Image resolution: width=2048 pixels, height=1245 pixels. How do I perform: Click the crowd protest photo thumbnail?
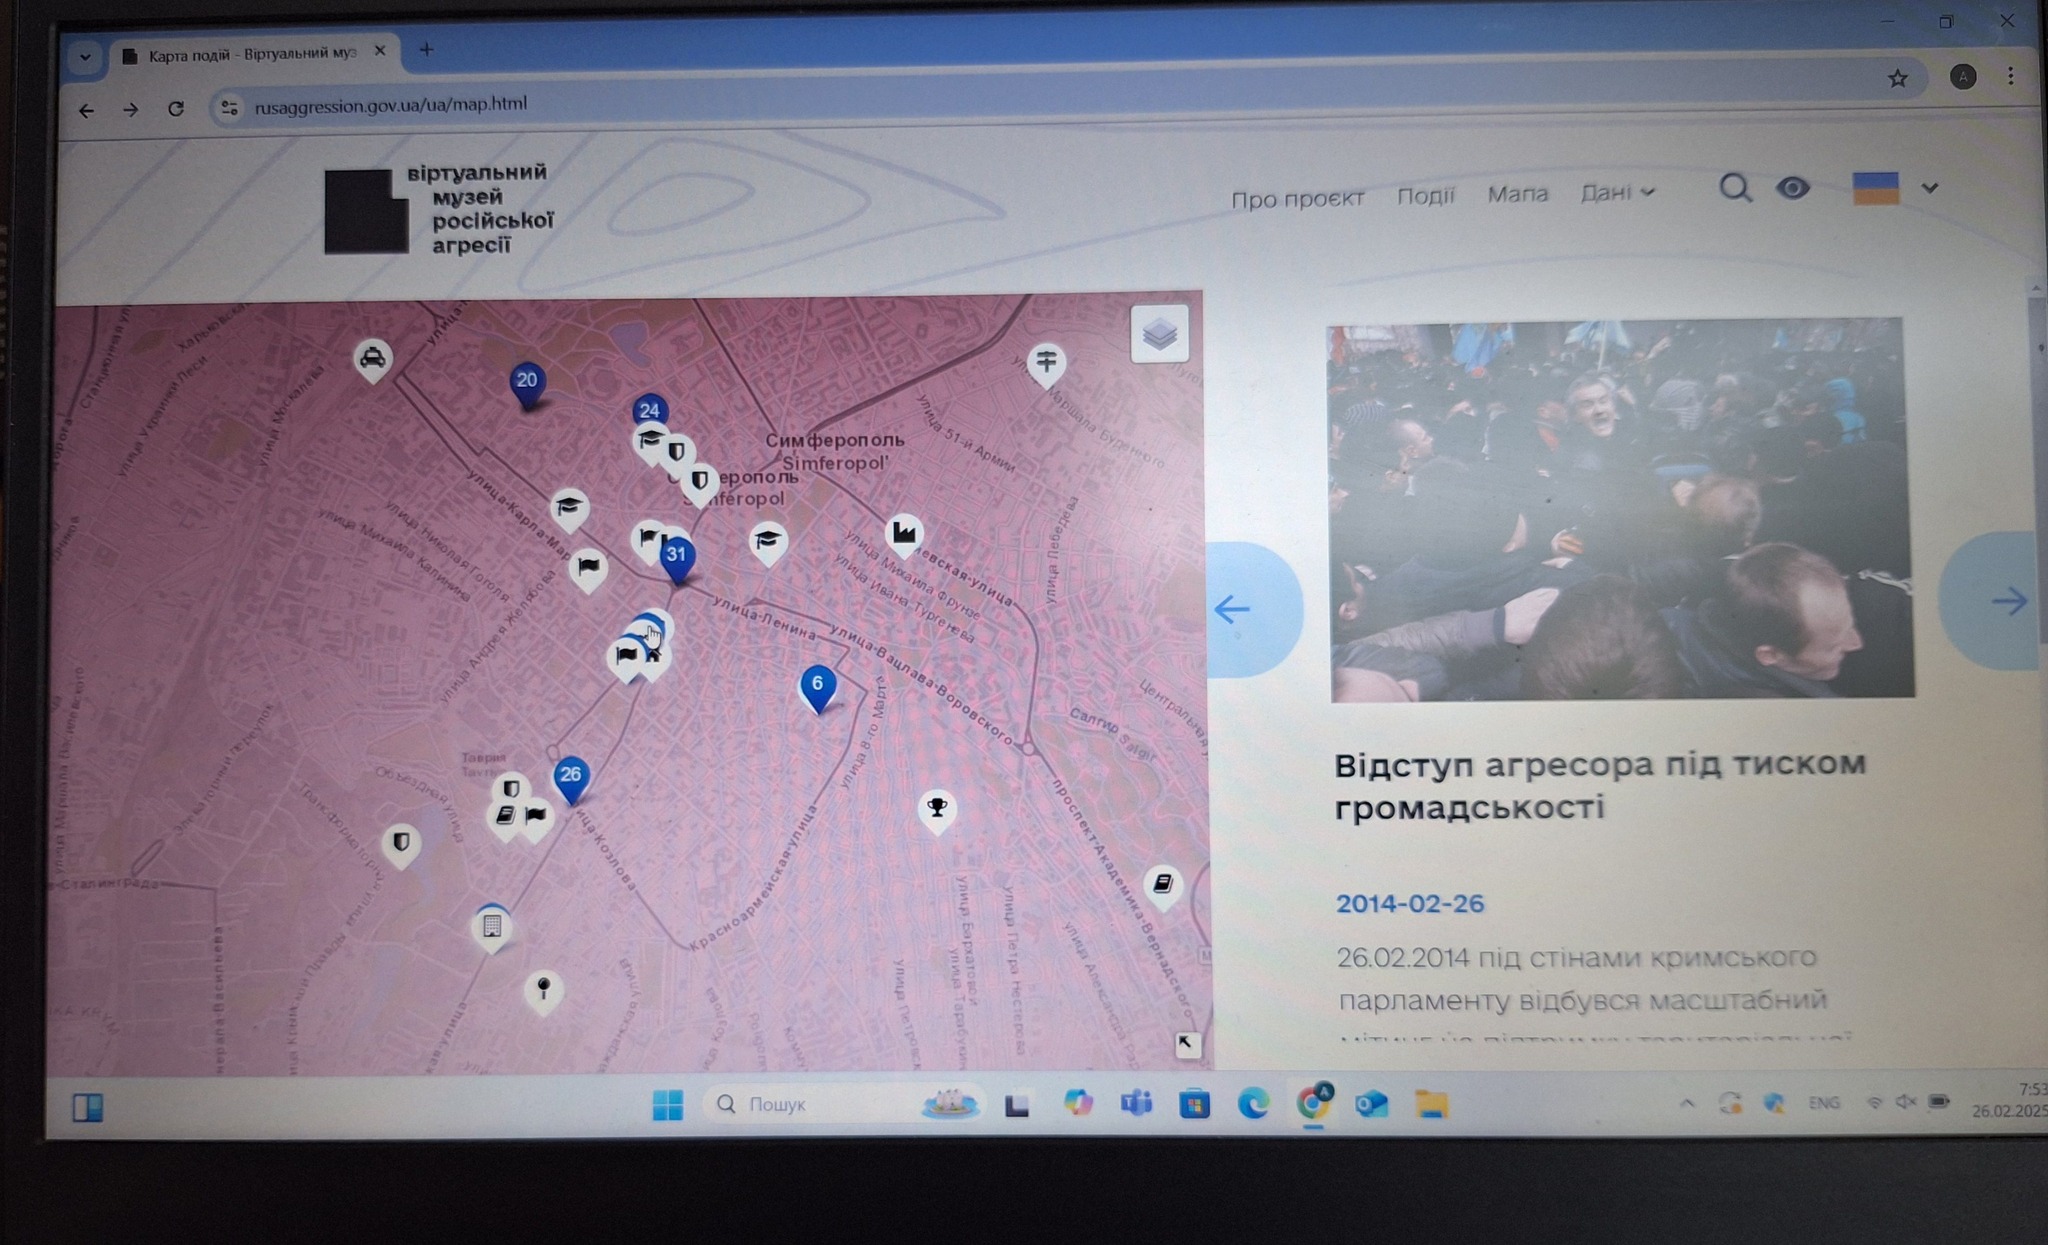coord(1620,510)
